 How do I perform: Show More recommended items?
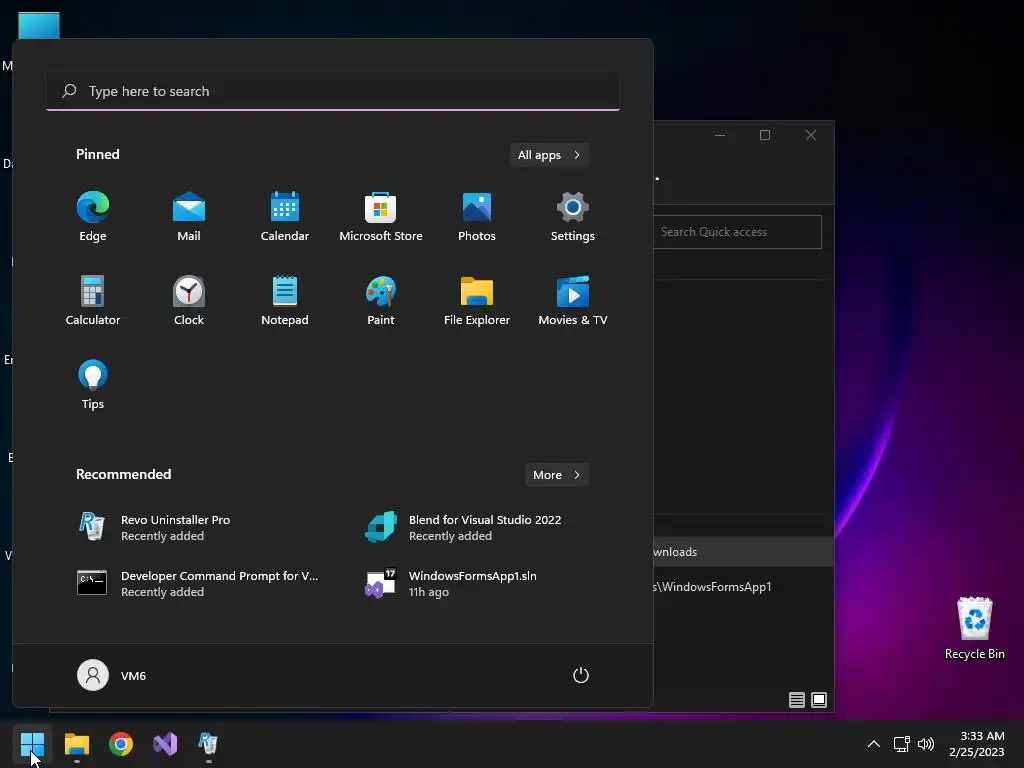coord(557,475)
